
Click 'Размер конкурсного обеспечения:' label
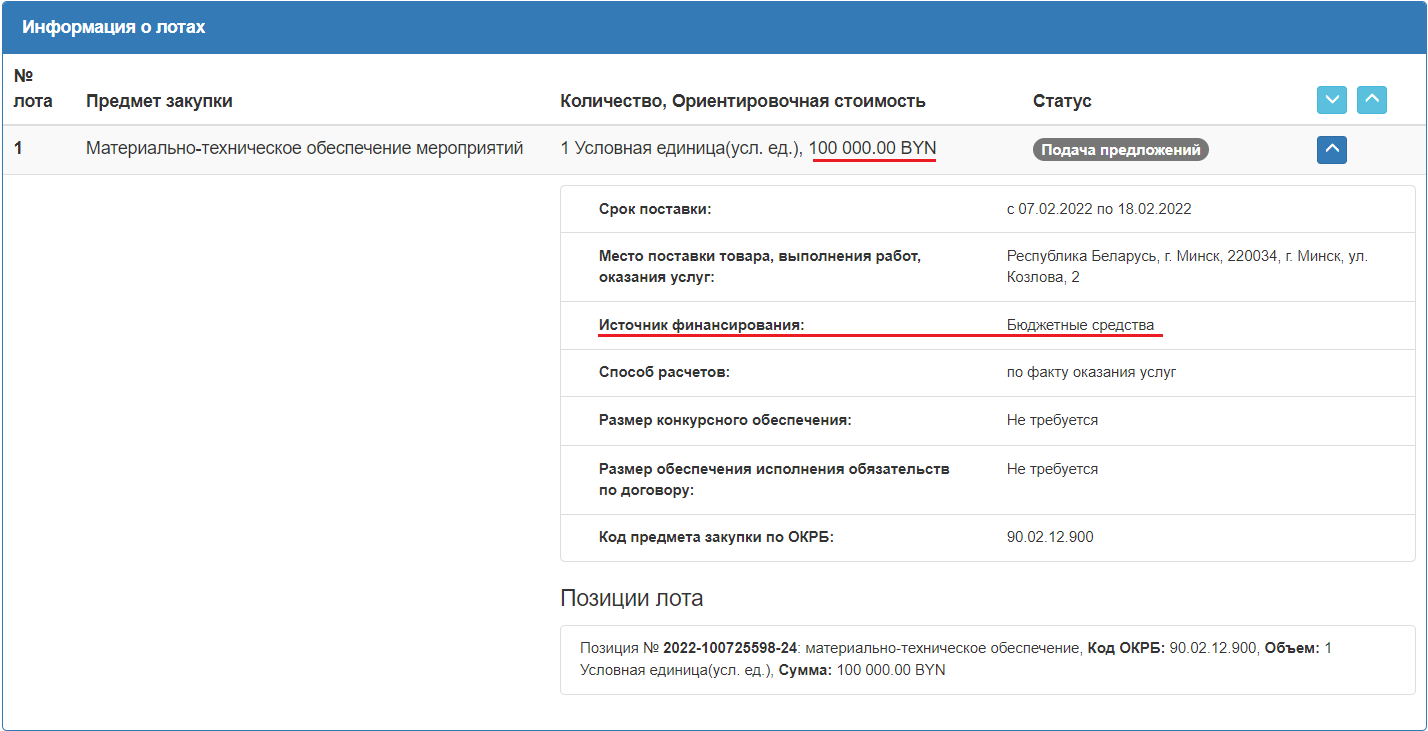(x=725, y=420)
